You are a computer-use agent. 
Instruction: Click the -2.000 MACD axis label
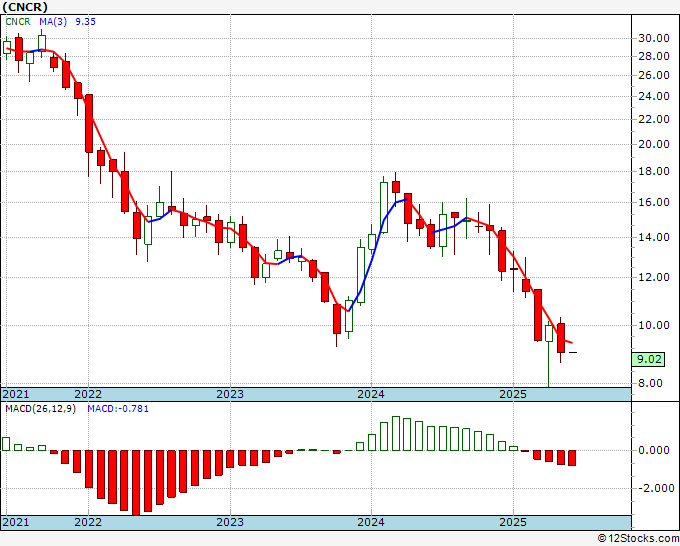point(656,488)
